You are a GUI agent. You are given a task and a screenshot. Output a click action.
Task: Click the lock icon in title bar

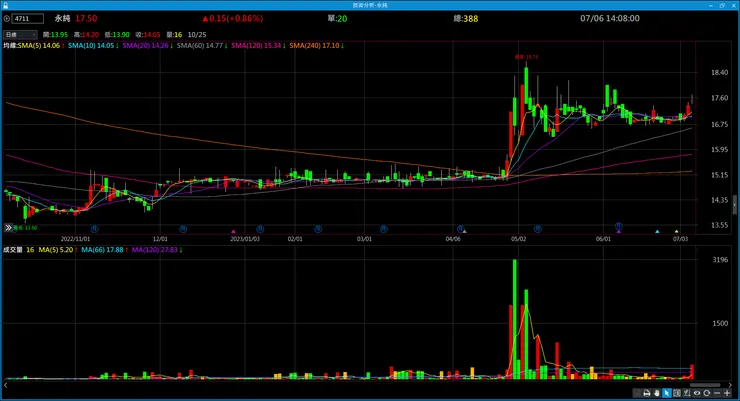pos(6,5)
